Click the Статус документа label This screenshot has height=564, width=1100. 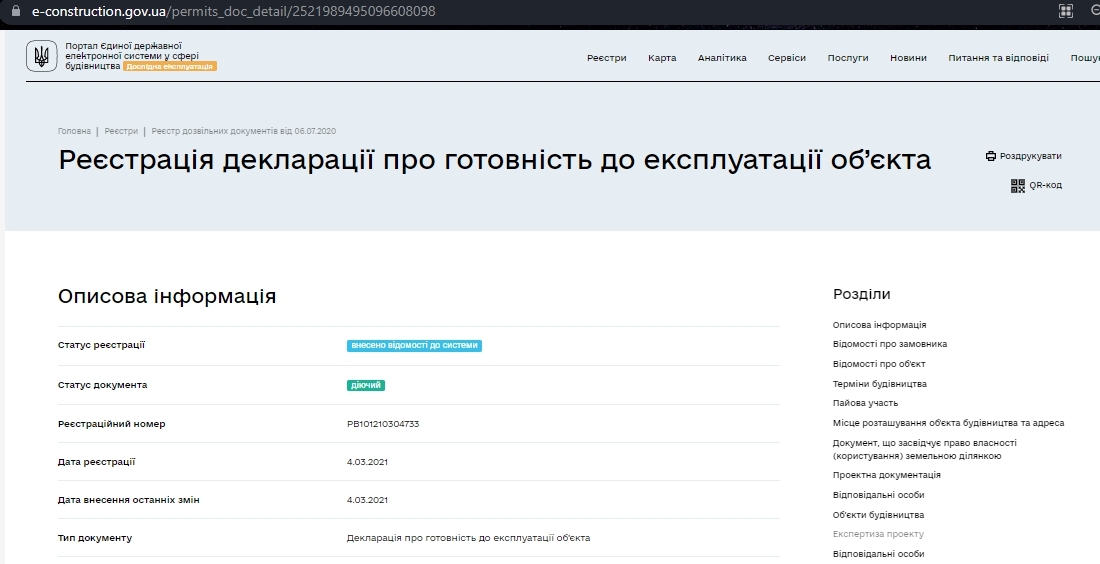pyautogui.click(x=102, y=385)
